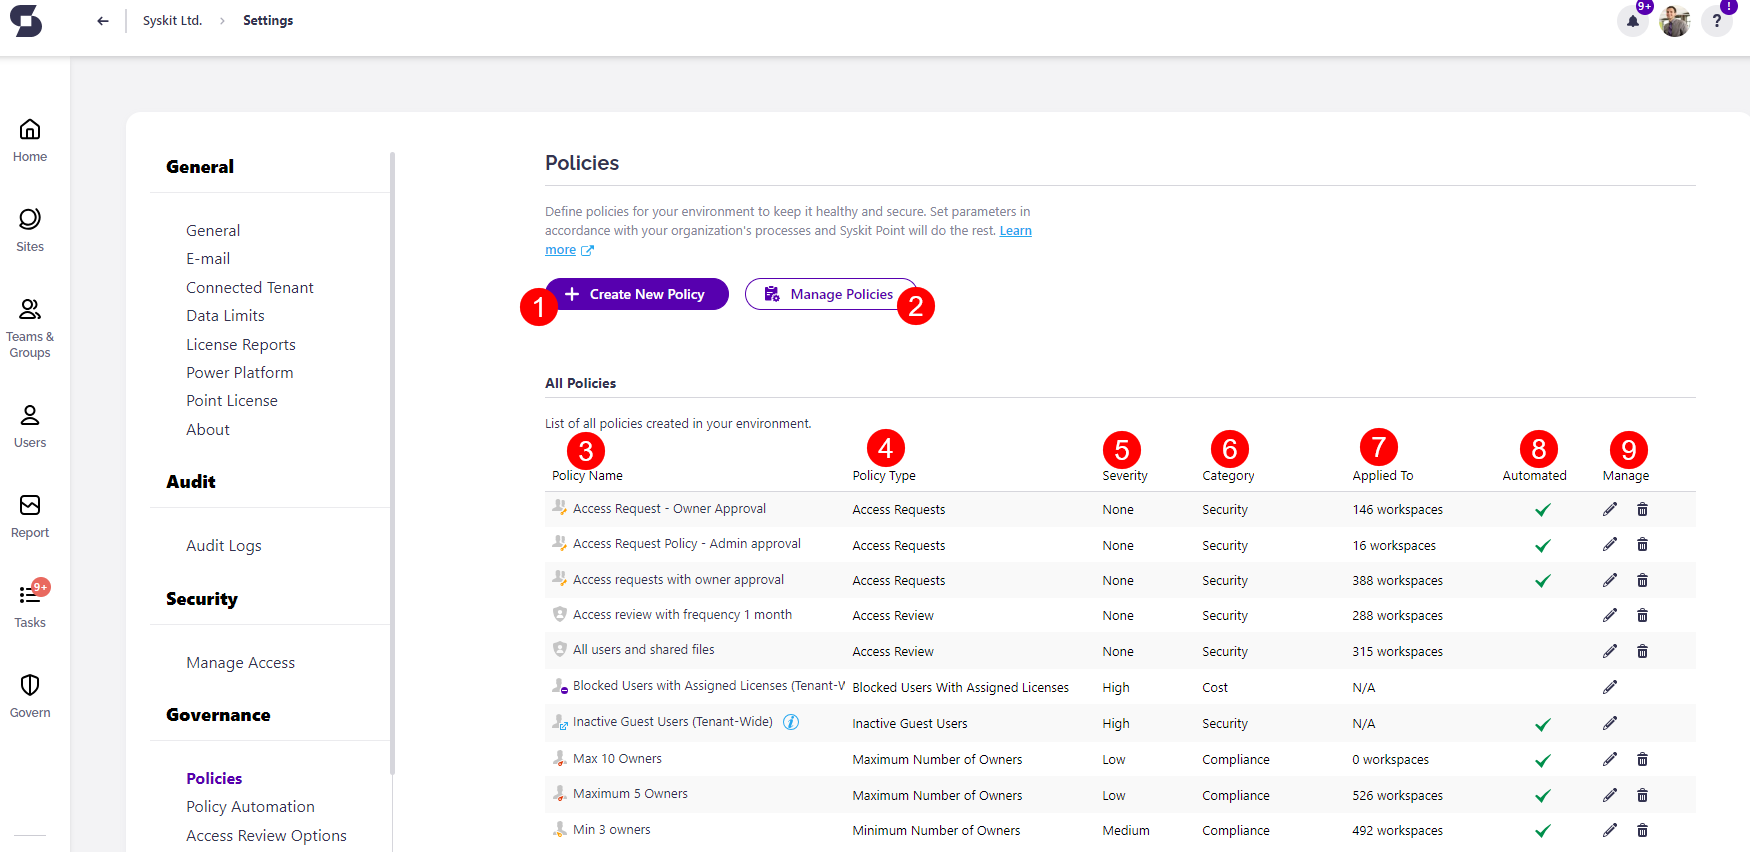Sort by Severity column header
The width and height of the screenshot is (1750, 852).
pyautogui.click(x=1125, y=476)
